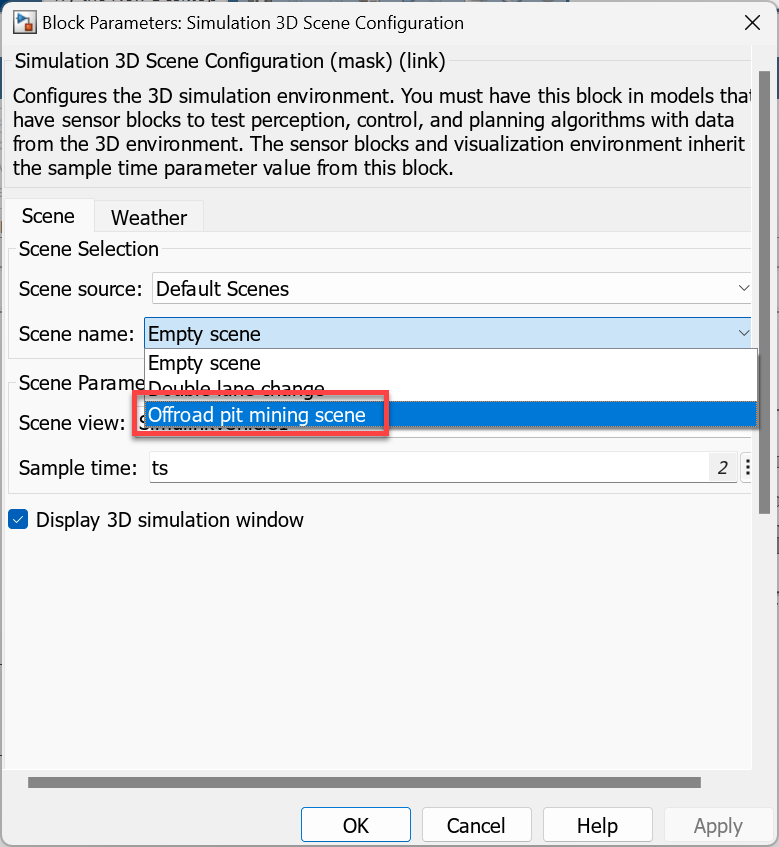The height and width of the screenshot is (847, 779).
Task: Click the Cancel button
Action: pos(476,825)
